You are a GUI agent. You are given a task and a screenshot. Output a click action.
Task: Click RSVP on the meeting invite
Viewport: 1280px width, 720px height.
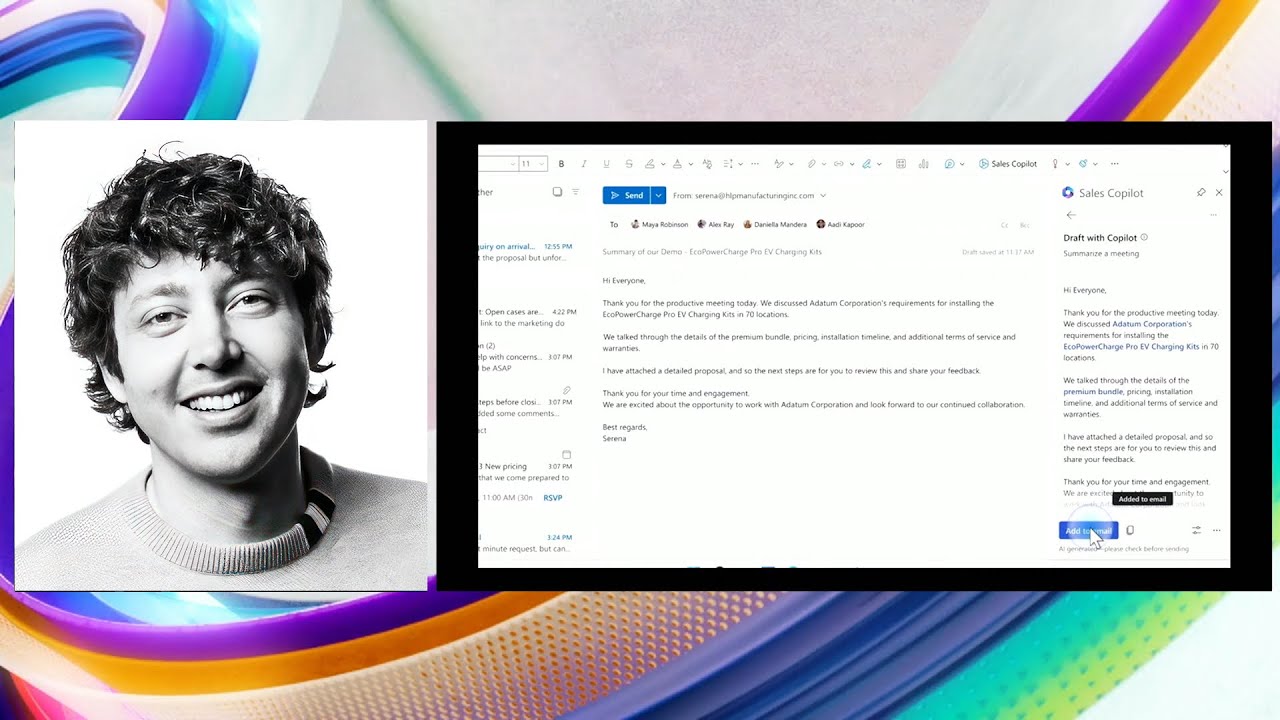coord(552,498)
